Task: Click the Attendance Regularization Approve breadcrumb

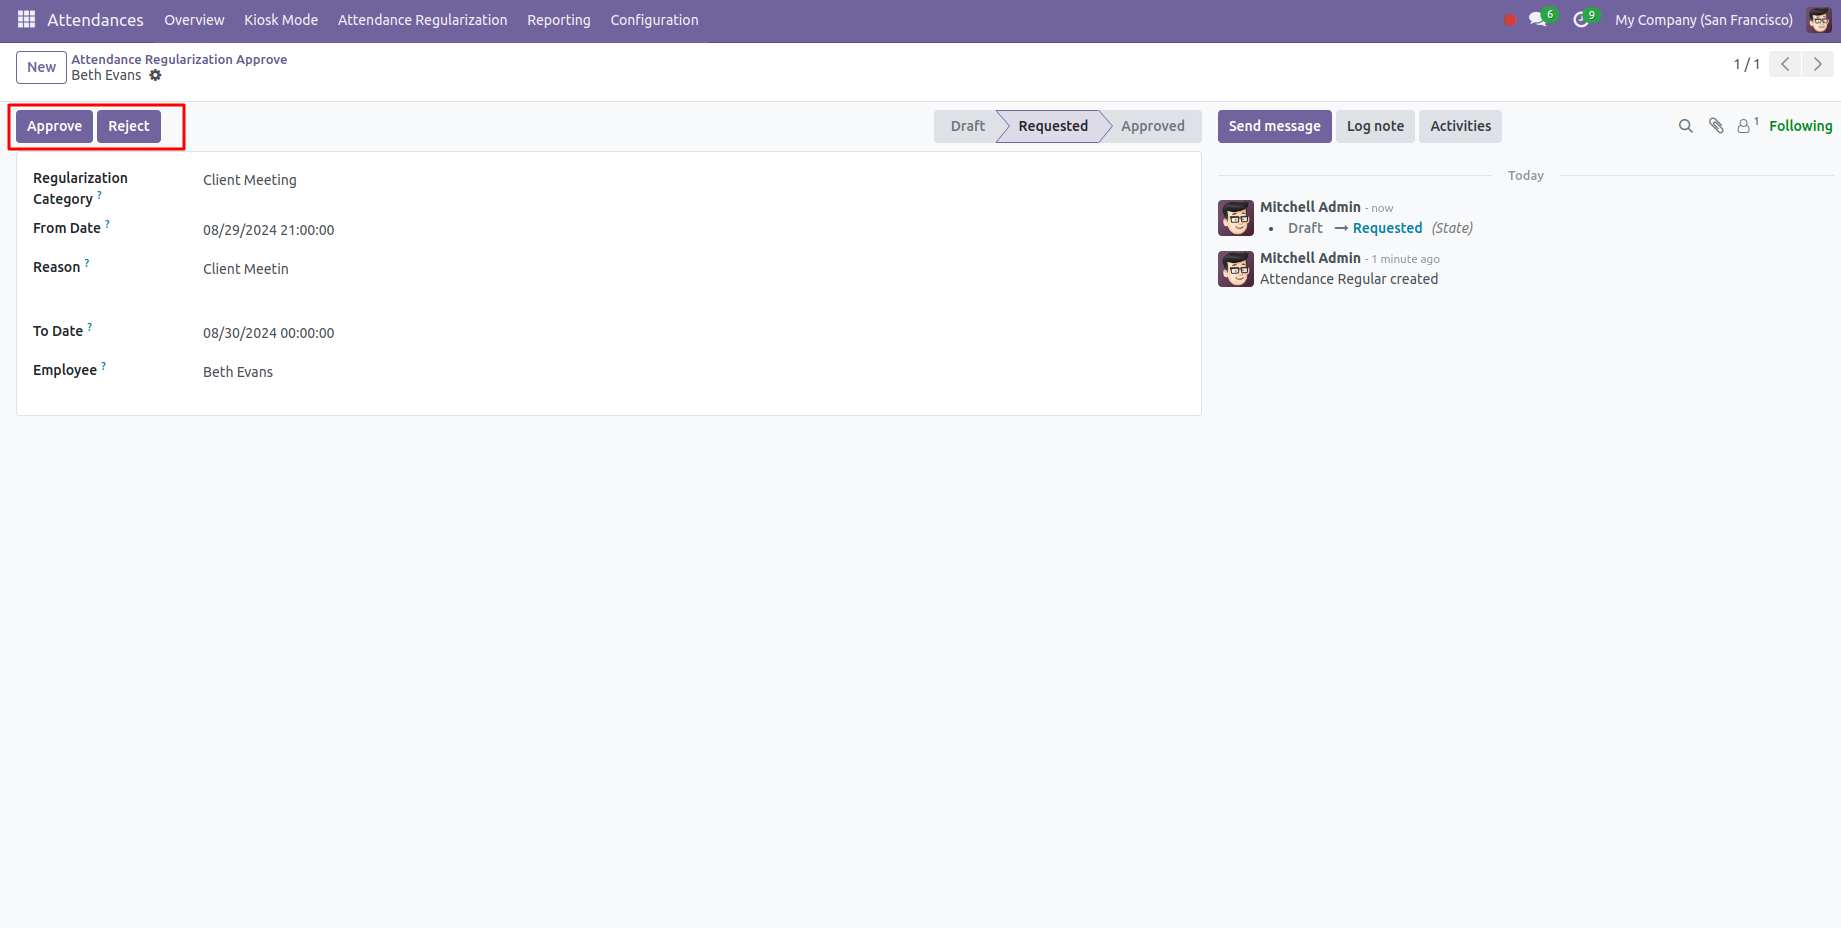Action: coord(179,60)
